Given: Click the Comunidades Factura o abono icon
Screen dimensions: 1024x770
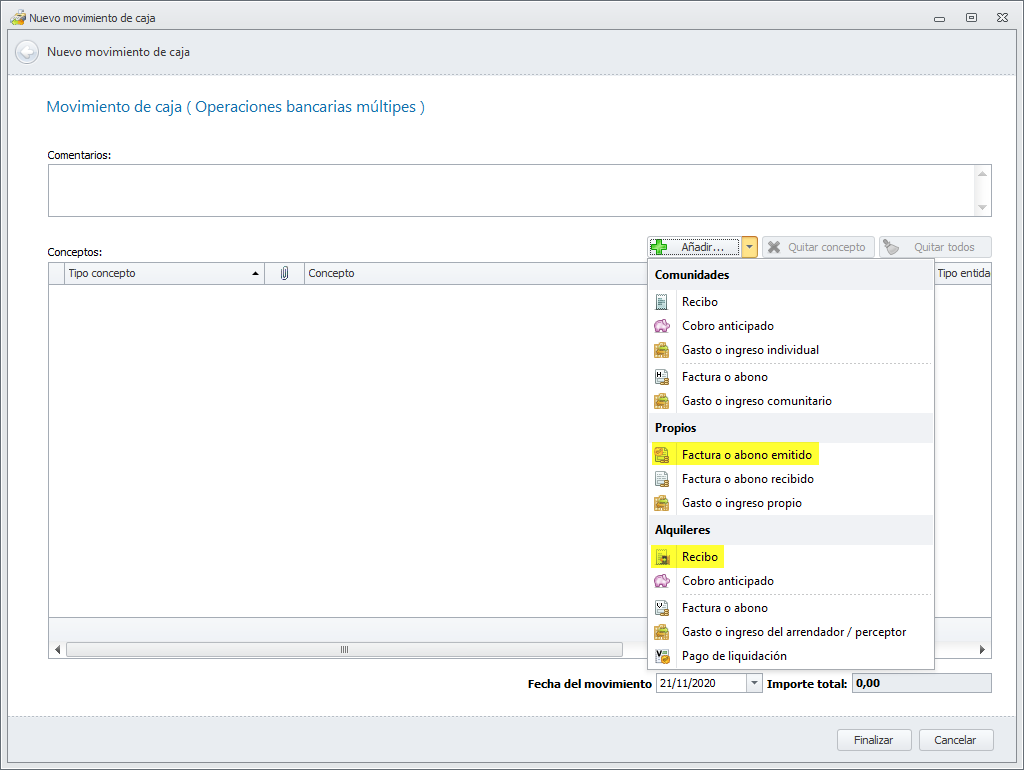Looking at the screenshot, I should [662, 377].
